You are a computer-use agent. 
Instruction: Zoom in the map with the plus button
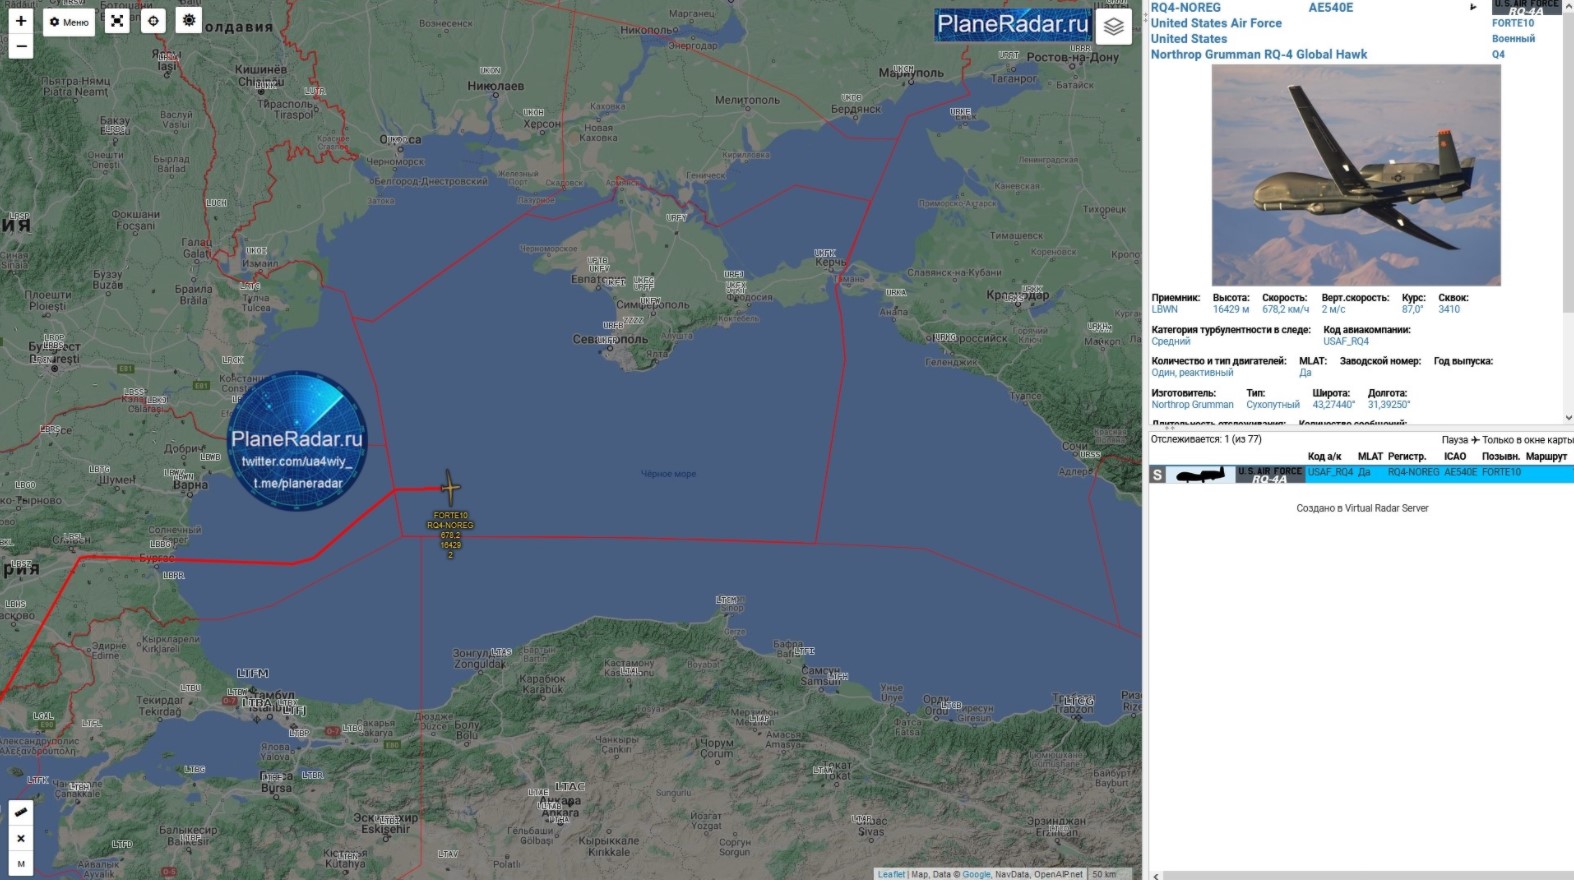click(21, 21)
